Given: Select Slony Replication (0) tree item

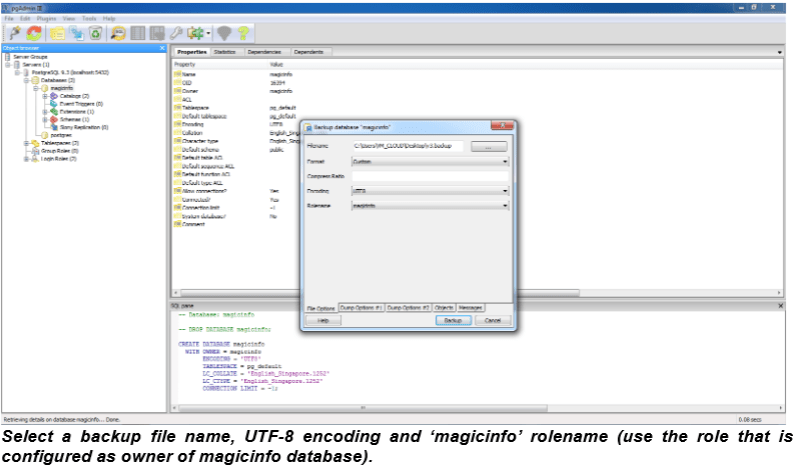Looking at the screenshot, I should [84, 127].
